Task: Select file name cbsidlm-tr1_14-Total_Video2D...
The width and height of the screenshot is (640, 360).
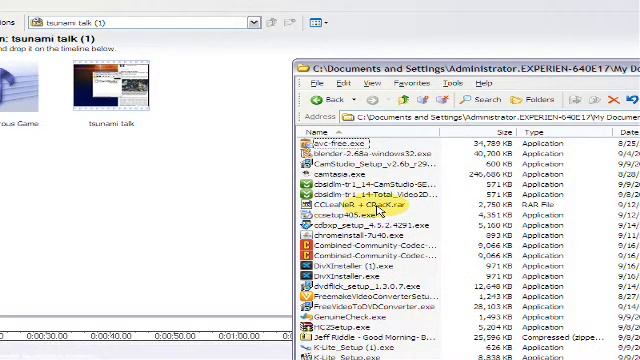Action: tap(376, 195)
